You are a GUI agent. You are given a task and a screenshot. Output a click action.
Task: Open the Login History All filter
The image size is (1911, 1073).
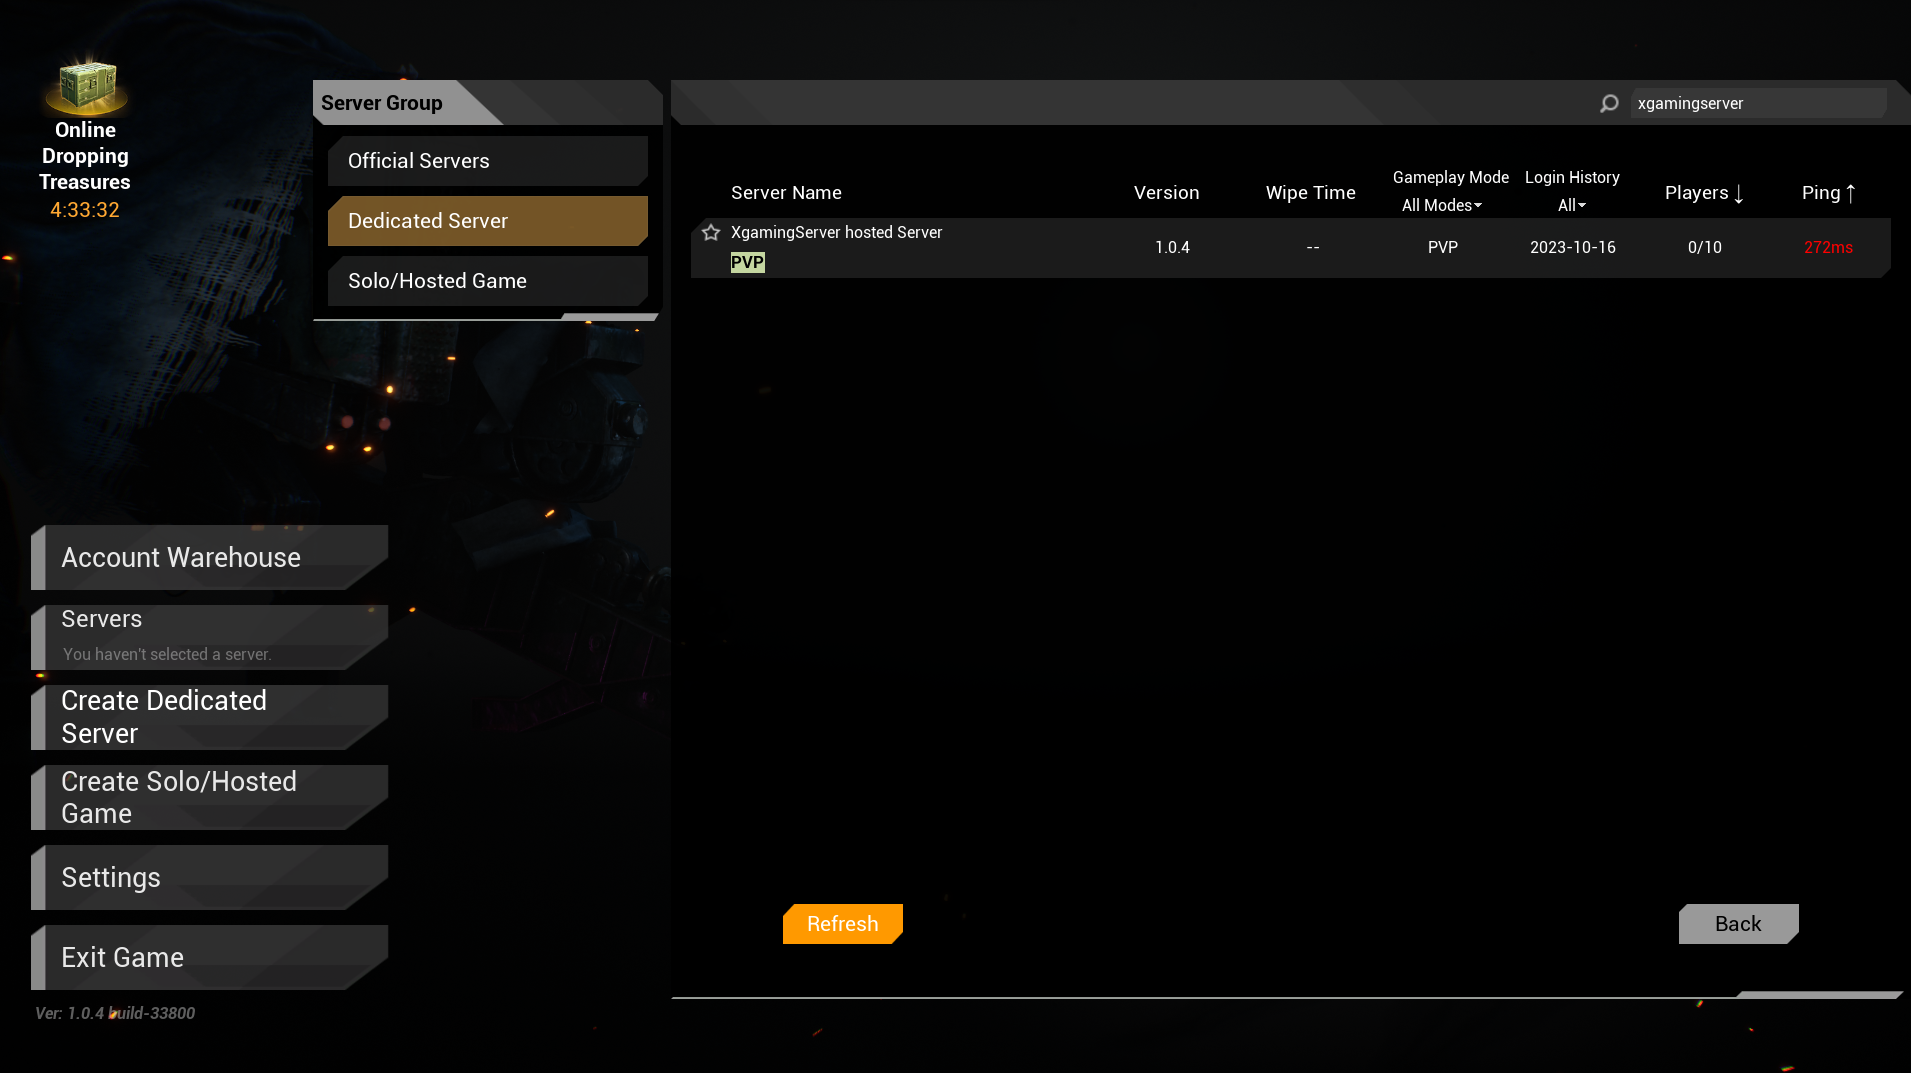pos(1571,205)
